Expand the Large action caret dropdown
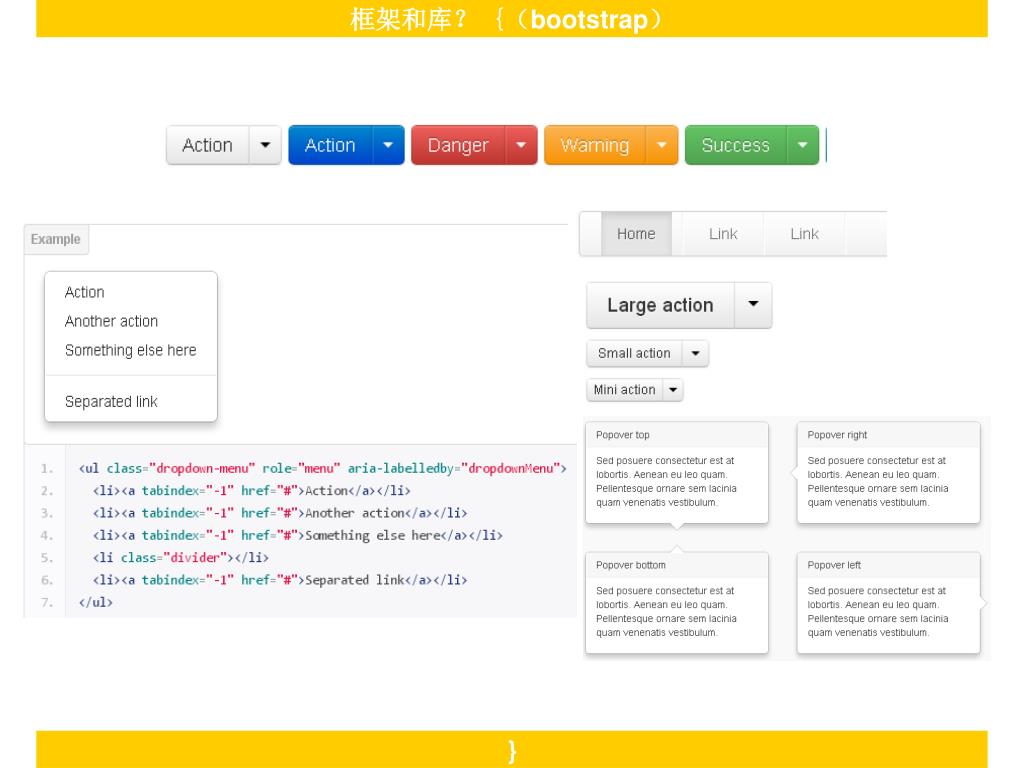Image resolution: width=1024 pixels, height=768 pixels. (x=753, y=305)
